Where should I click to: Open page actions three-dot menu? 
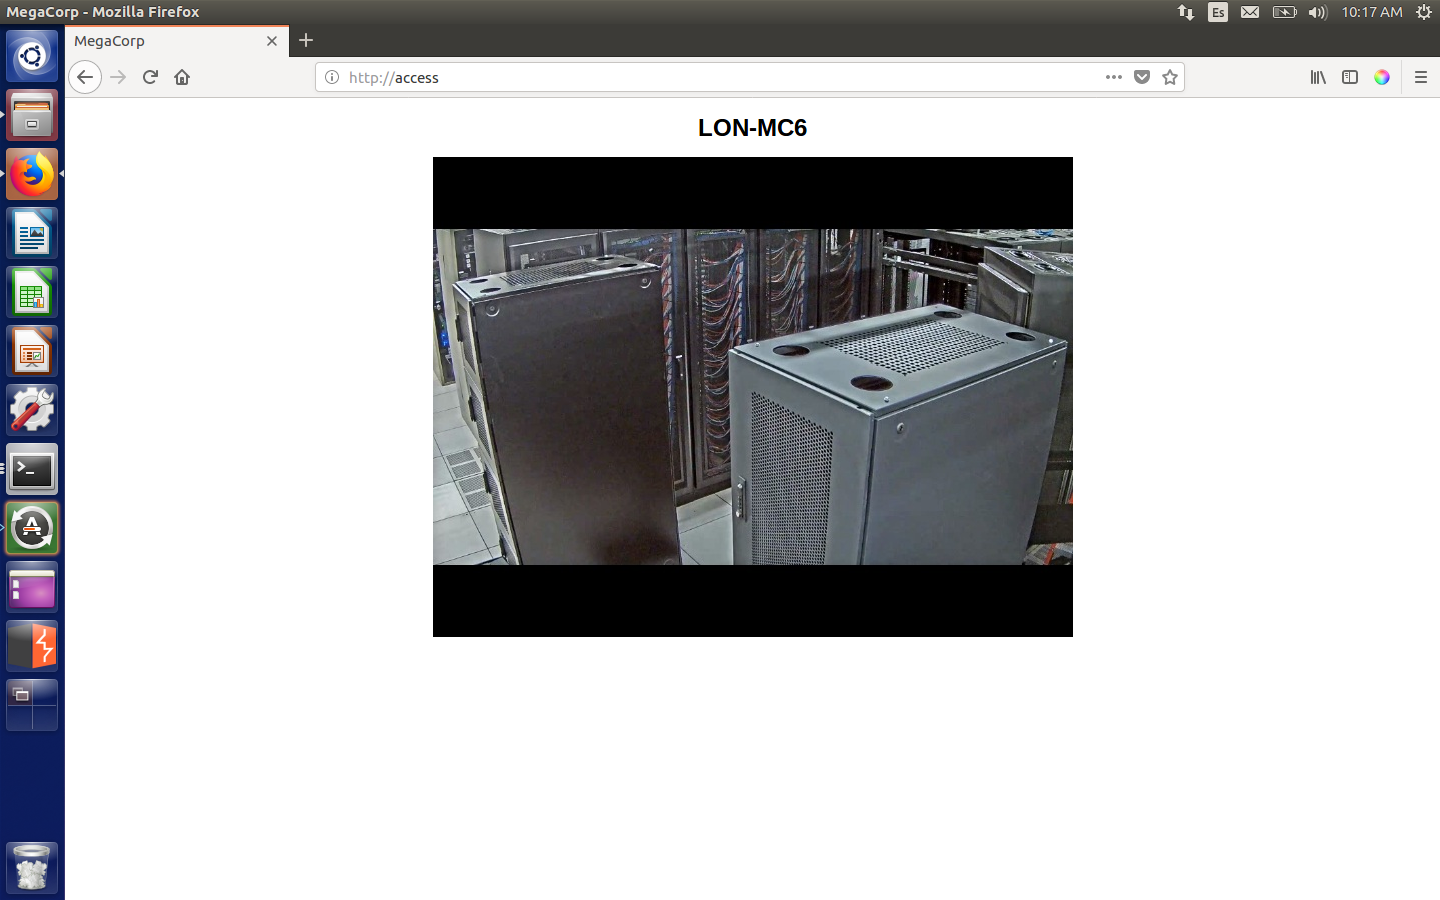(x=1114, y=77)
